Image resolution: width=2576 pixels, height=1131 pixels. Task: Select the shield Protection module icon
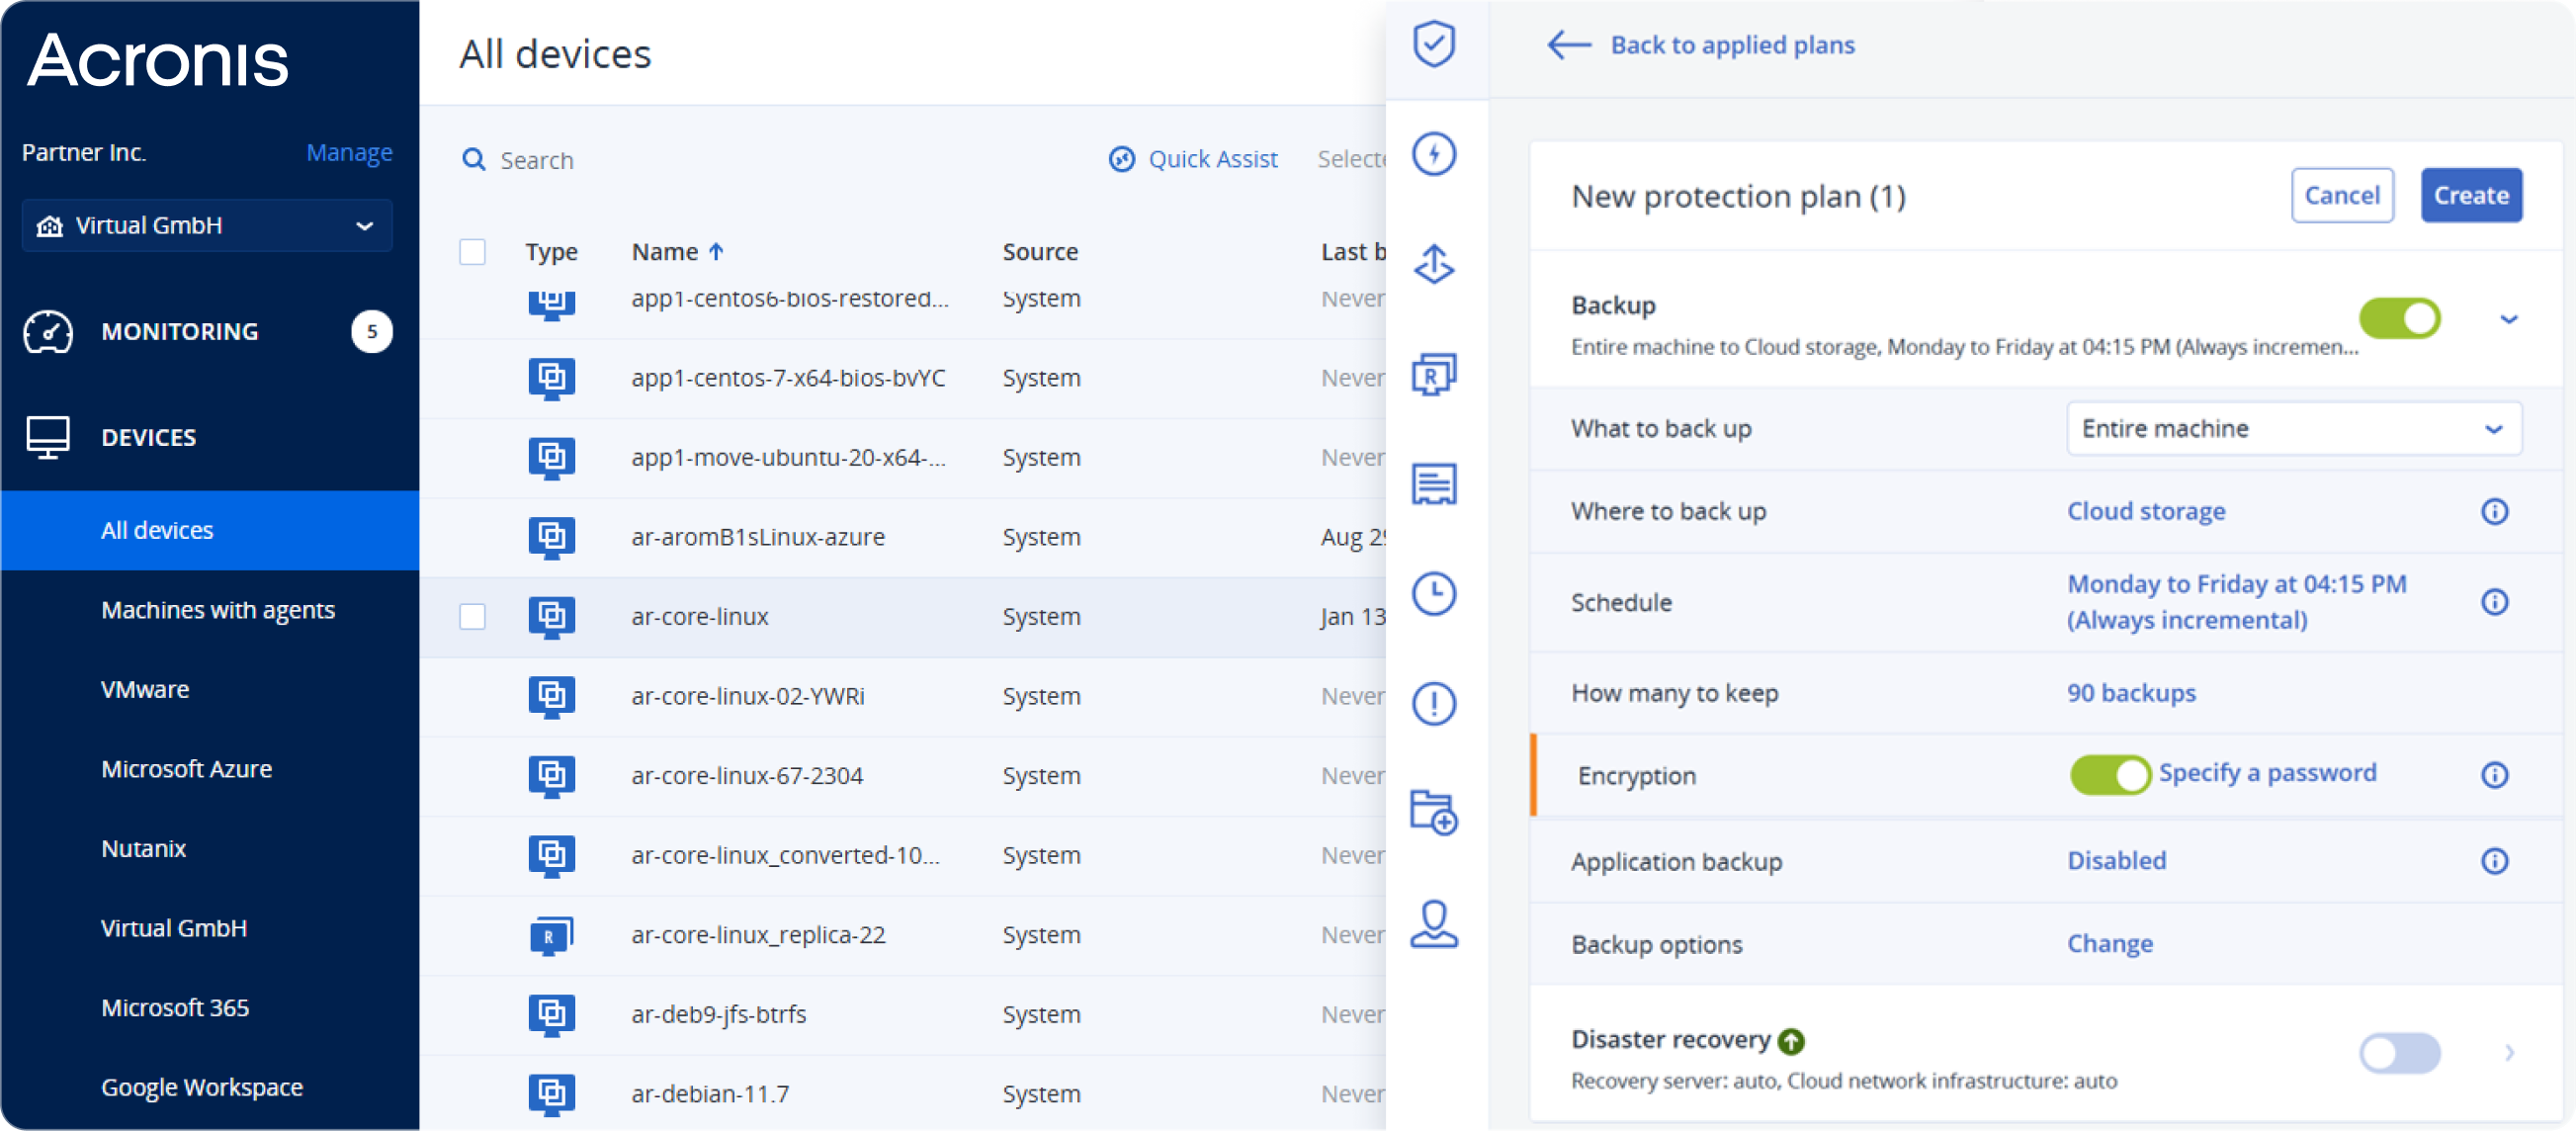click(1434, 44)
